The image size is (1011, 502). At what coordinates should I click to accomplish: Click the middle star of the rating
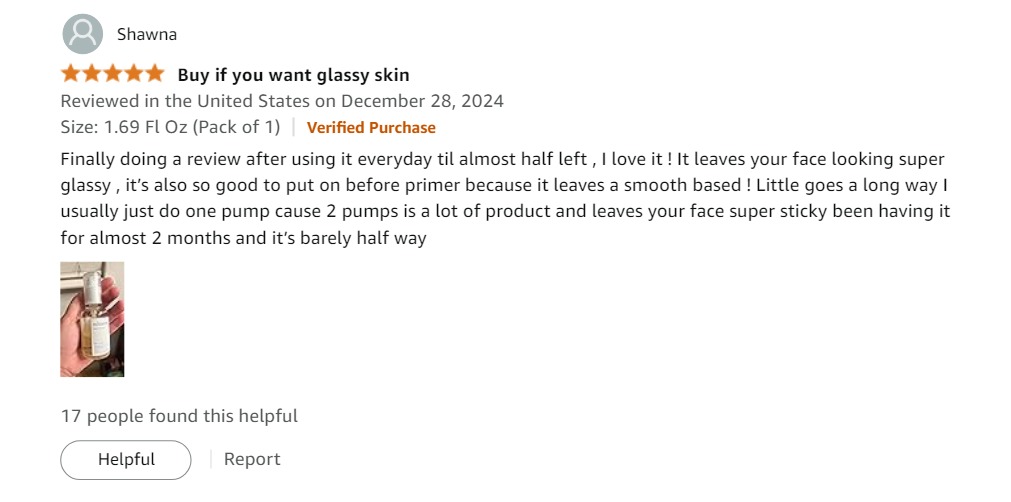112,74
